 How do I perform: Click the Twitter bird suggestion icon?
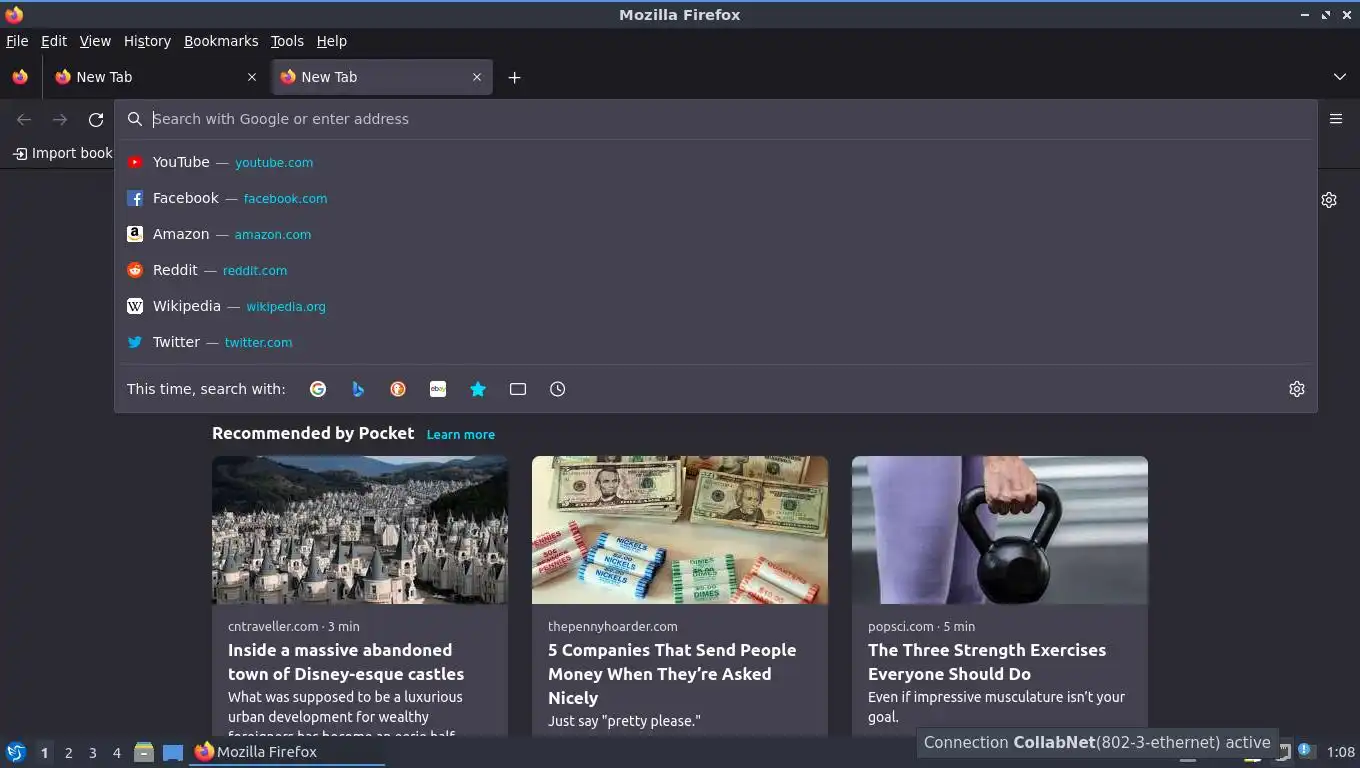(135, 342)
